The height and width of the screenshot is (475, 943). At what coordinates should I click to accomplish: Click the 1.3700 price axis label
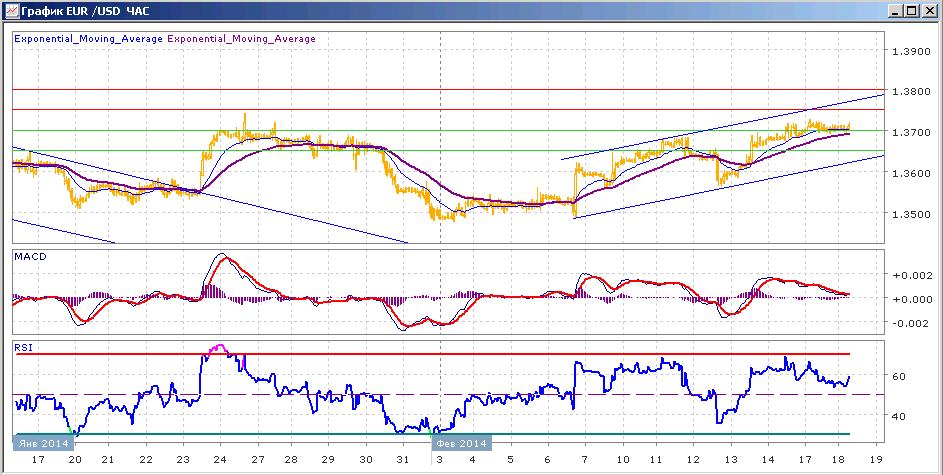click(910, 132)
